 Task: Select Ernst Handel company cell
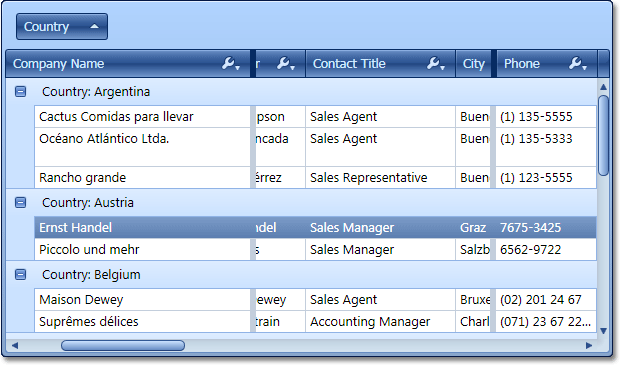tap(143, 227)
